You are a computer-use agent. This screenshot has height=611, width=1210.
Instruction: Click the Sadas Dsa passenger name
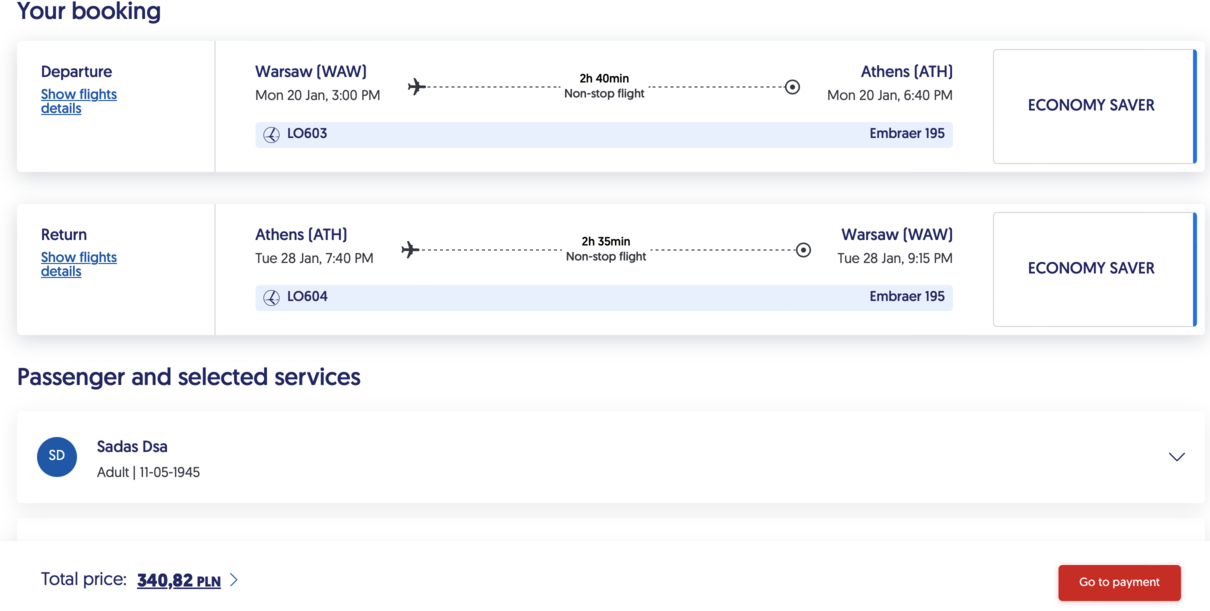[x=132, y=447]
